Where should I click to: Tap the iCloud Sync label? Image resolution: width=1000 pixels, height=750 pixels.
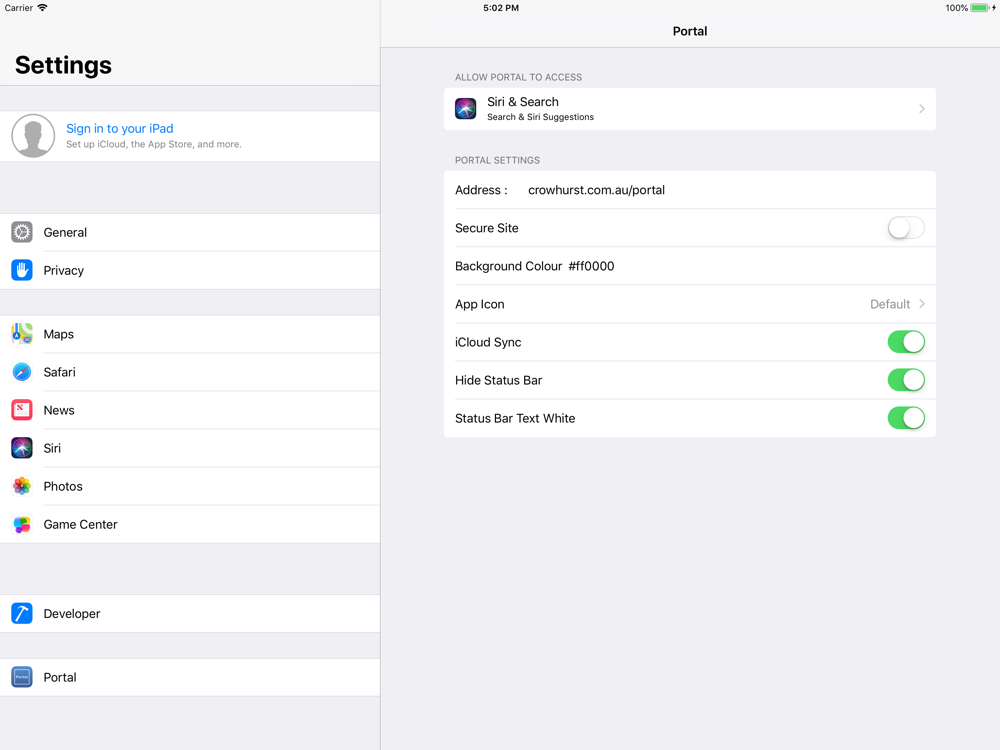pos(488,342)
